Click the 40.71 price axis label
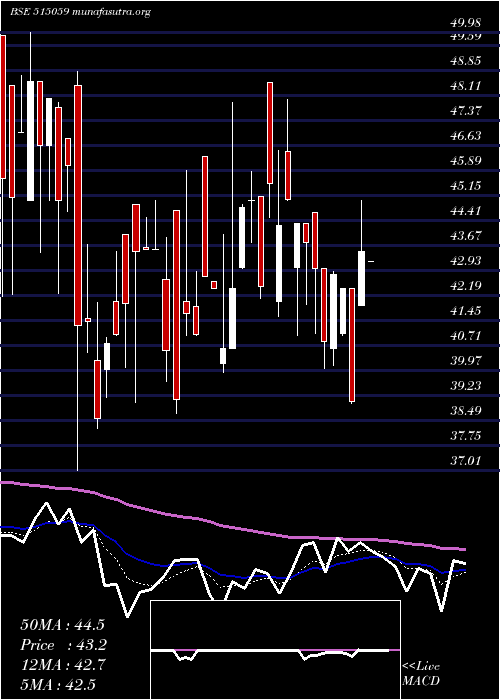Image resolution: width=500 pixels, height=700 pixels. pos(467,336)
